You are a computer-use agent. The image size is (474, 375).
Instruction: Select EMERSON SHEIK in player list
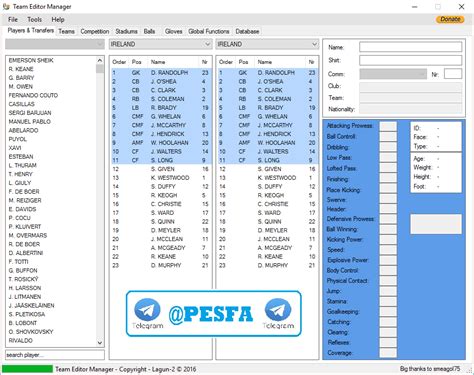point(31,60)
